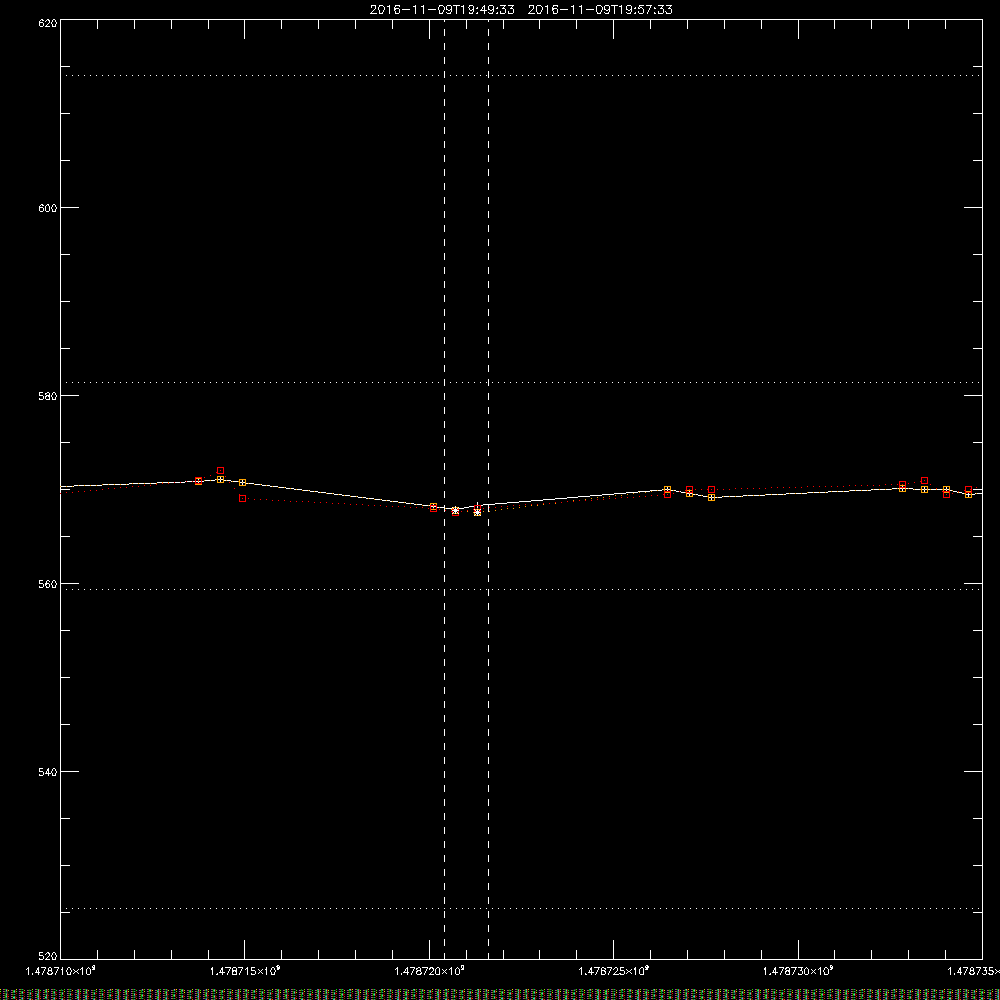Click the x-axis label 1.478720×10⁹

430,971
